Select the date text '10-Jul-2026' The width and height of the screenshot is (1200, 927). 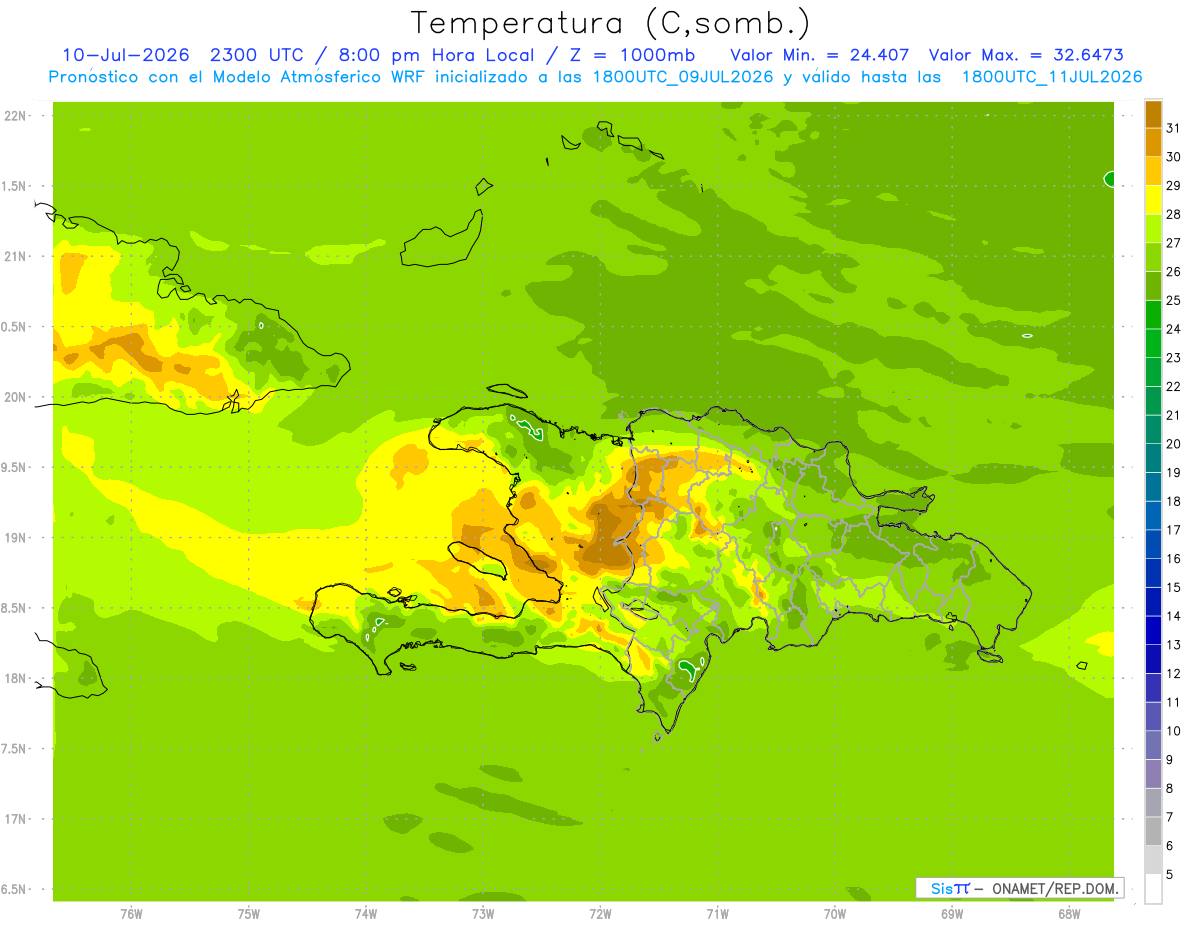(126, 55)
